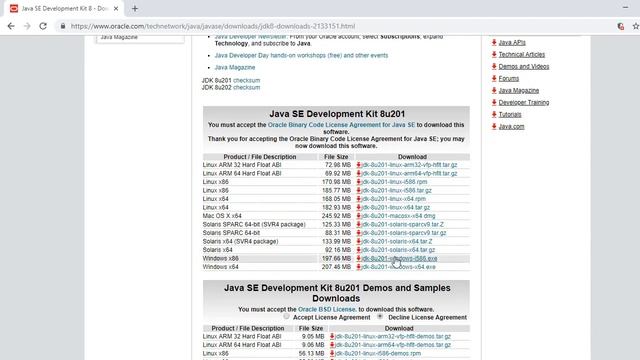Open the Oracle Binary Code License Agreement link
Screen dimensions: 640x360
click(341, 125)
